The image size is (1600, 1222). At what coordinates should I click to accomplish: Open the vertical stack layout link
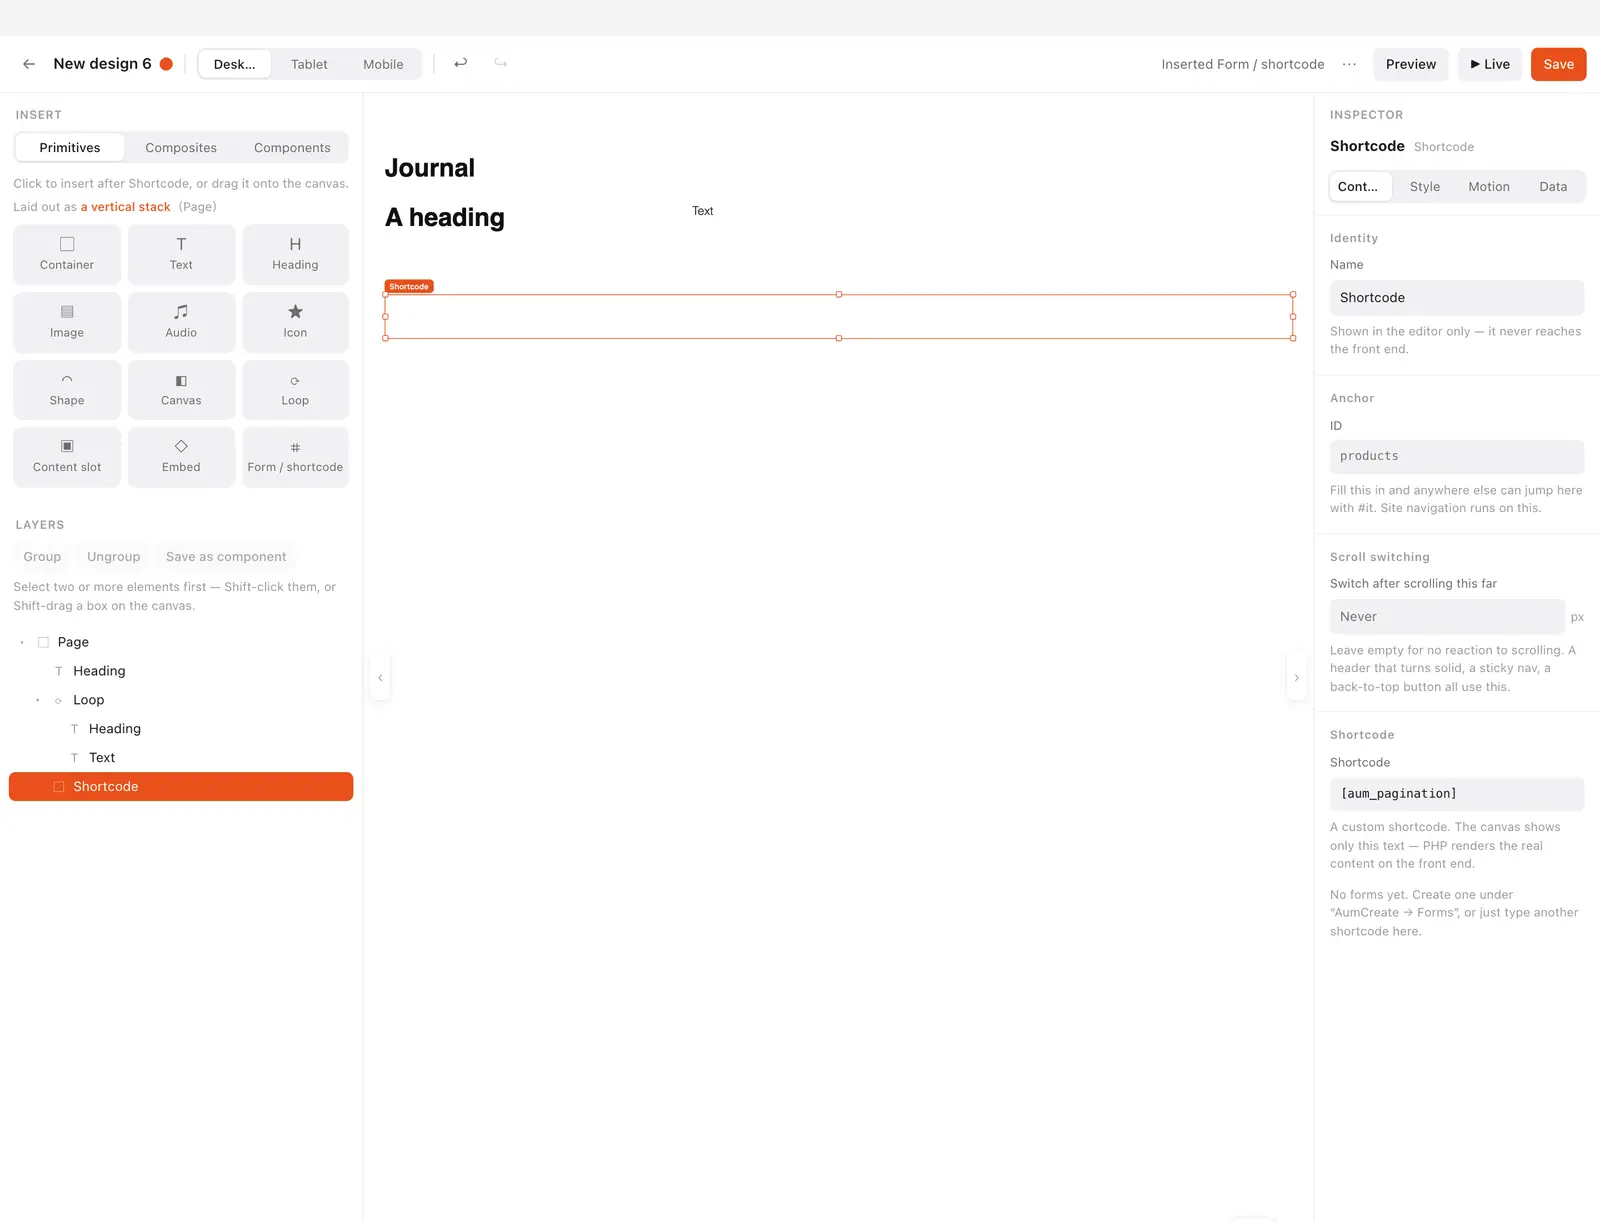(x=126, y=207)
